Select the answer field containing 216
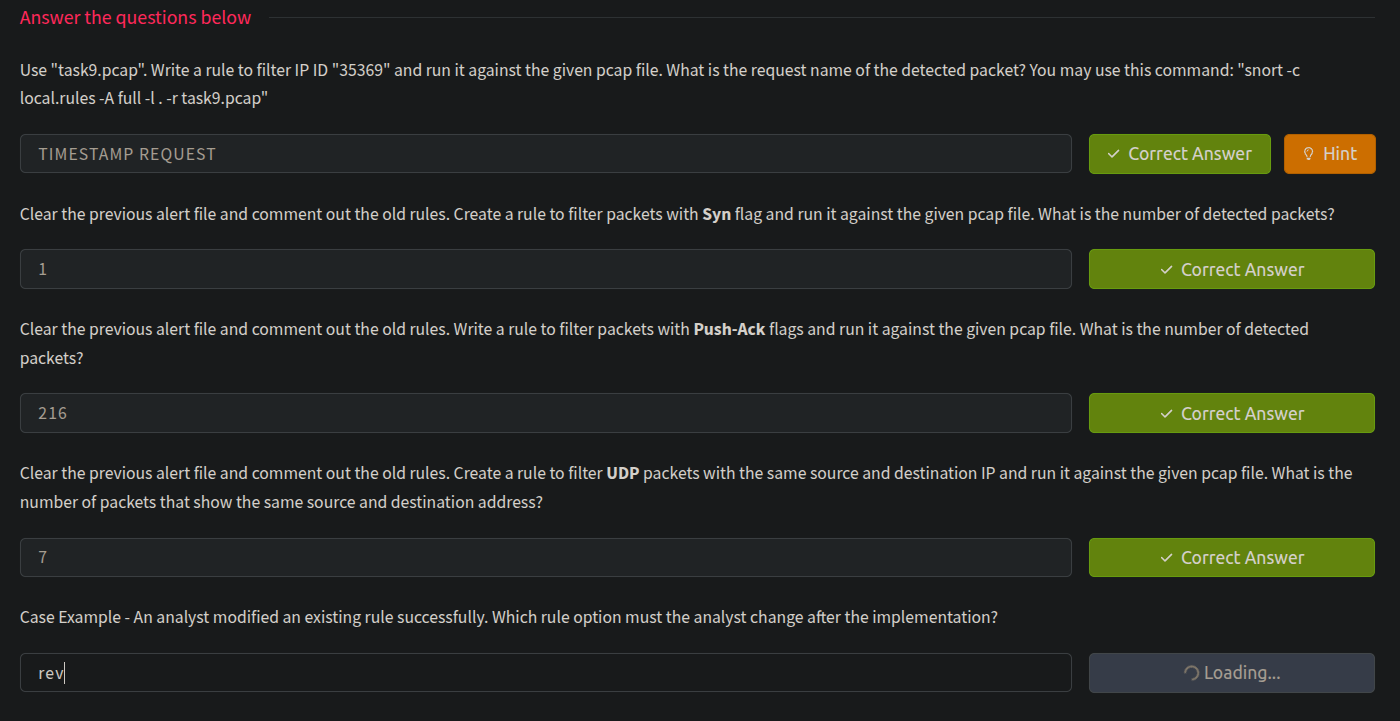Viewport: 1400px width, 721px height. pos(545,413)
